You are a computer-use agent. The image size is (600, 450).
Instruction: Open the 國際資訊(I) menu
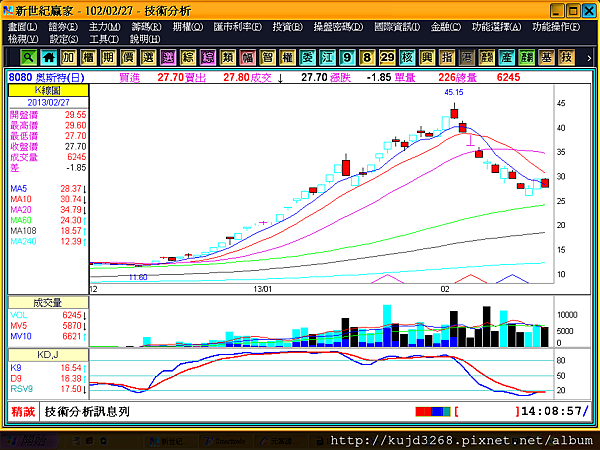click(397, 27)
